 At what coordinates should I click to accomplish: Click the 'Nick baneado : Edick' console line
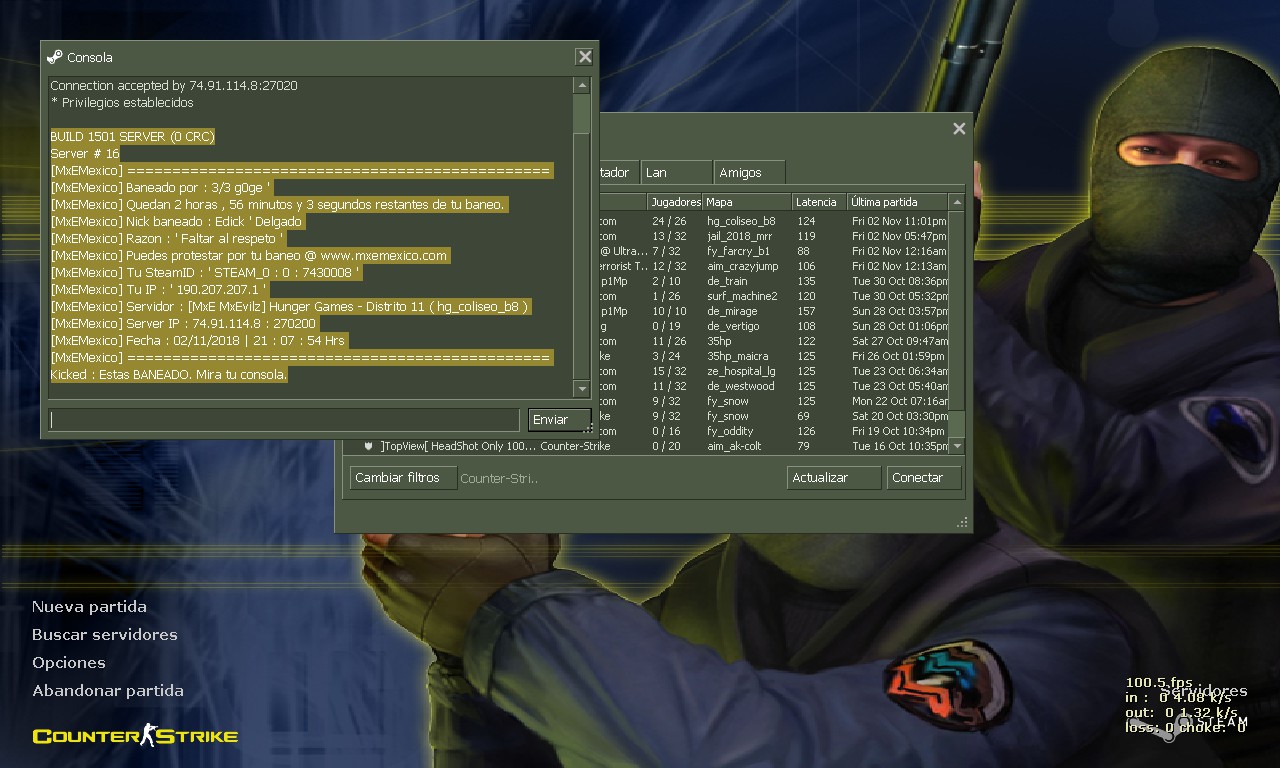click(x=176, y=221)
